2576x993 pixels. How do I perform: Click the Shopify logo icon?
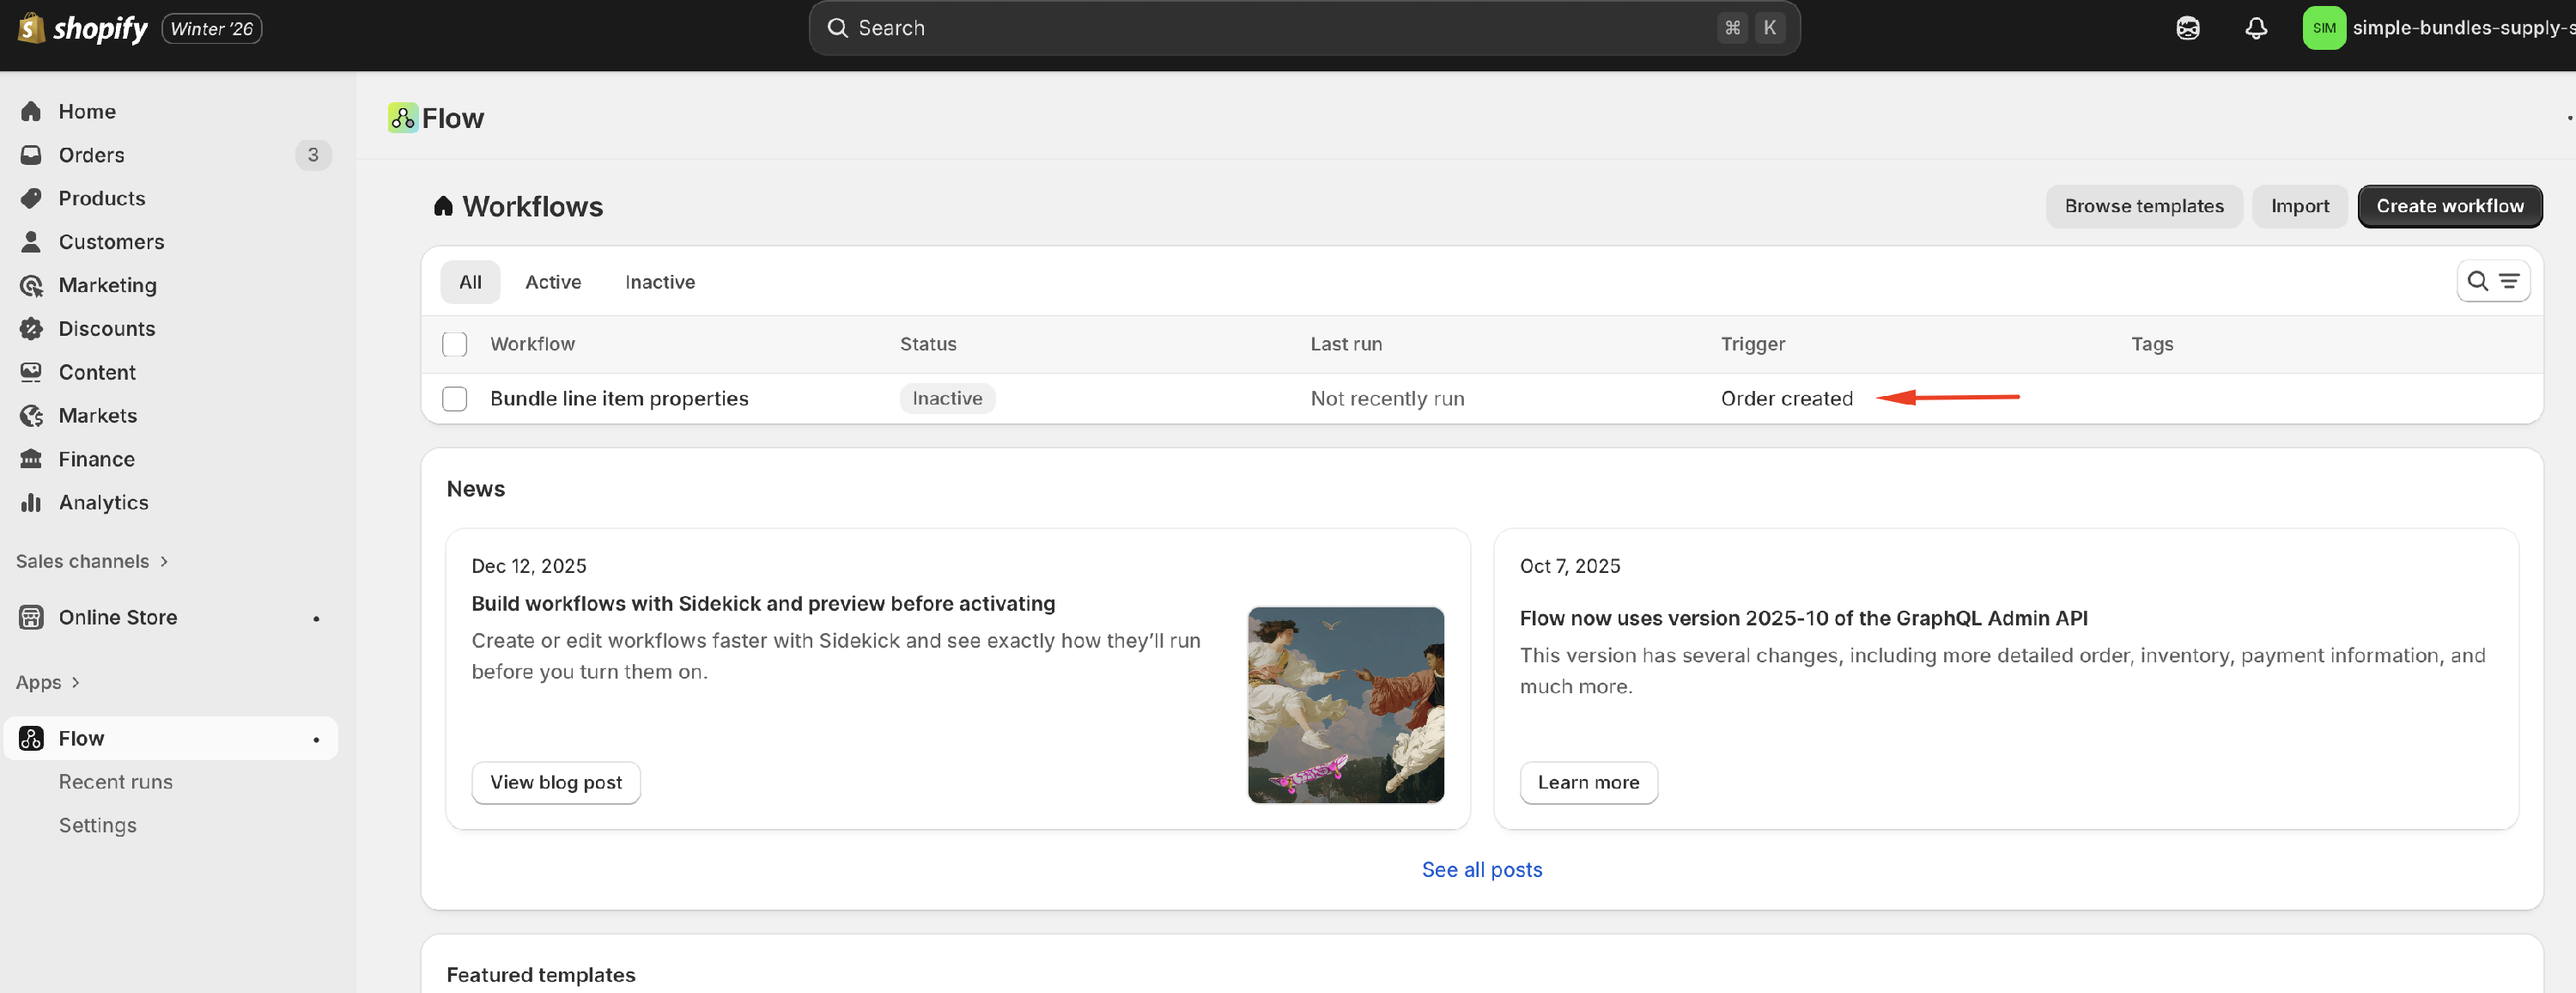(31, 28)
